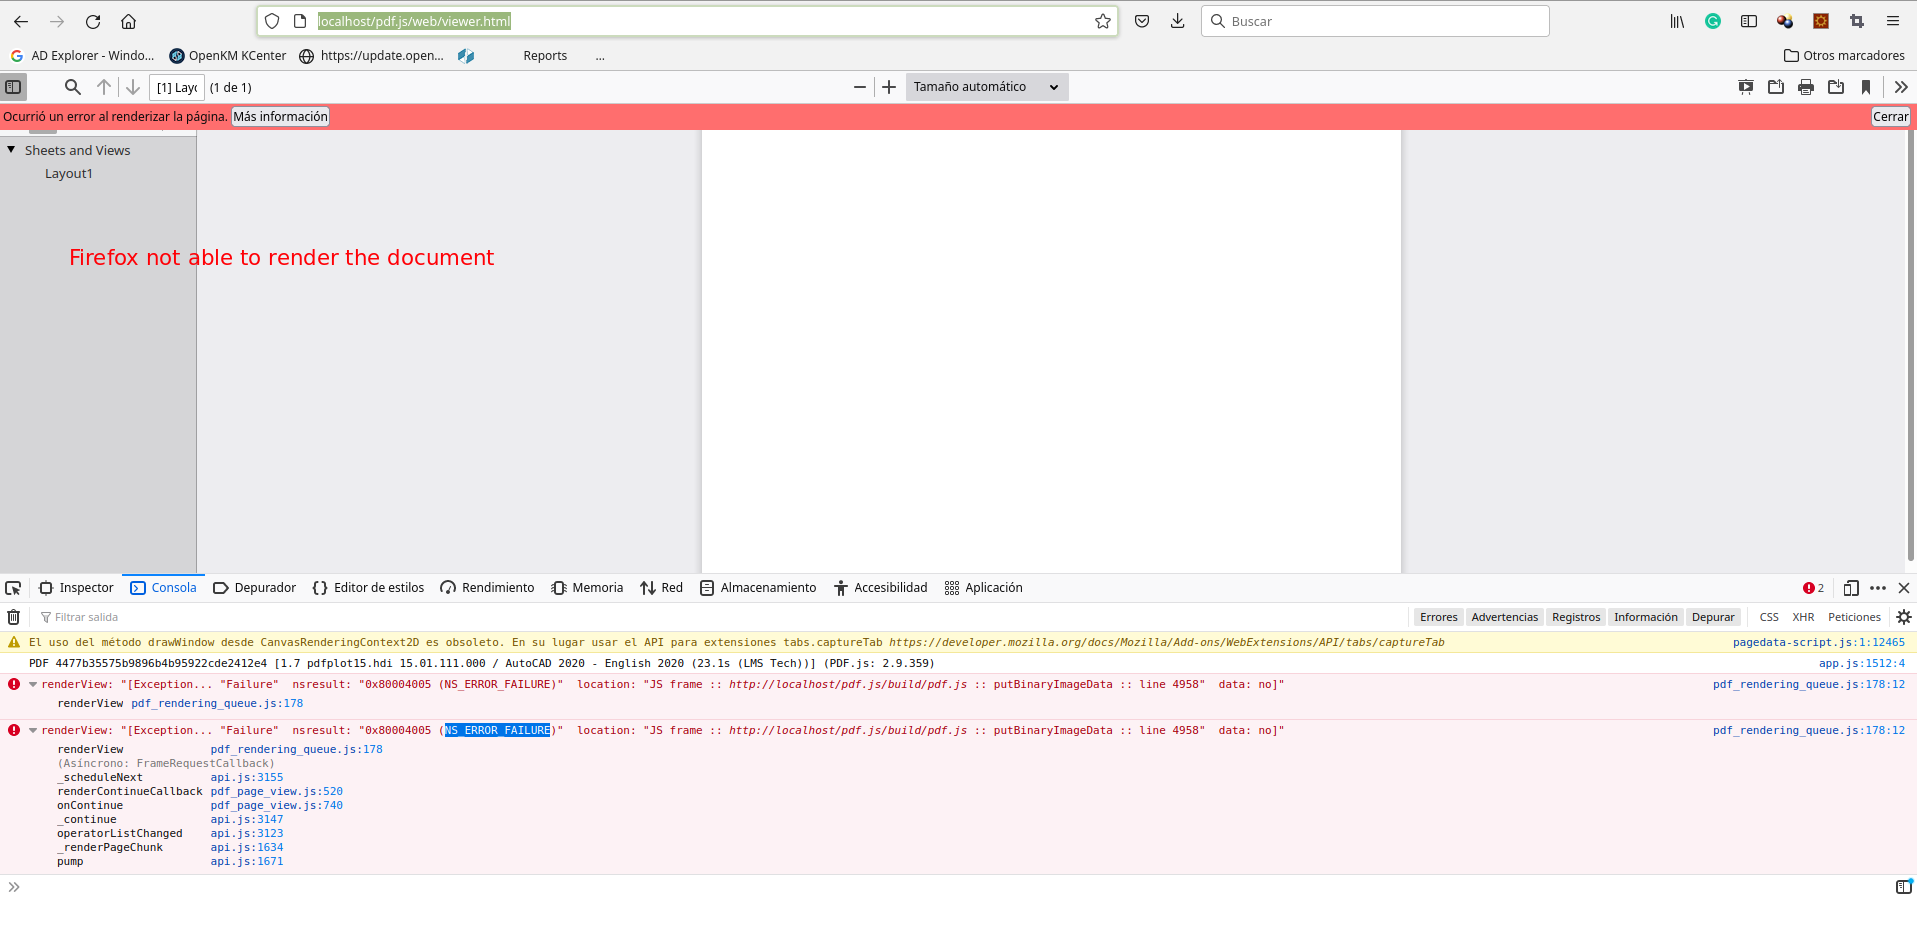Viewport: 1917px width, 936px height.
Task: Switch console to multi-line editor mode
Action: (1904, 887)
